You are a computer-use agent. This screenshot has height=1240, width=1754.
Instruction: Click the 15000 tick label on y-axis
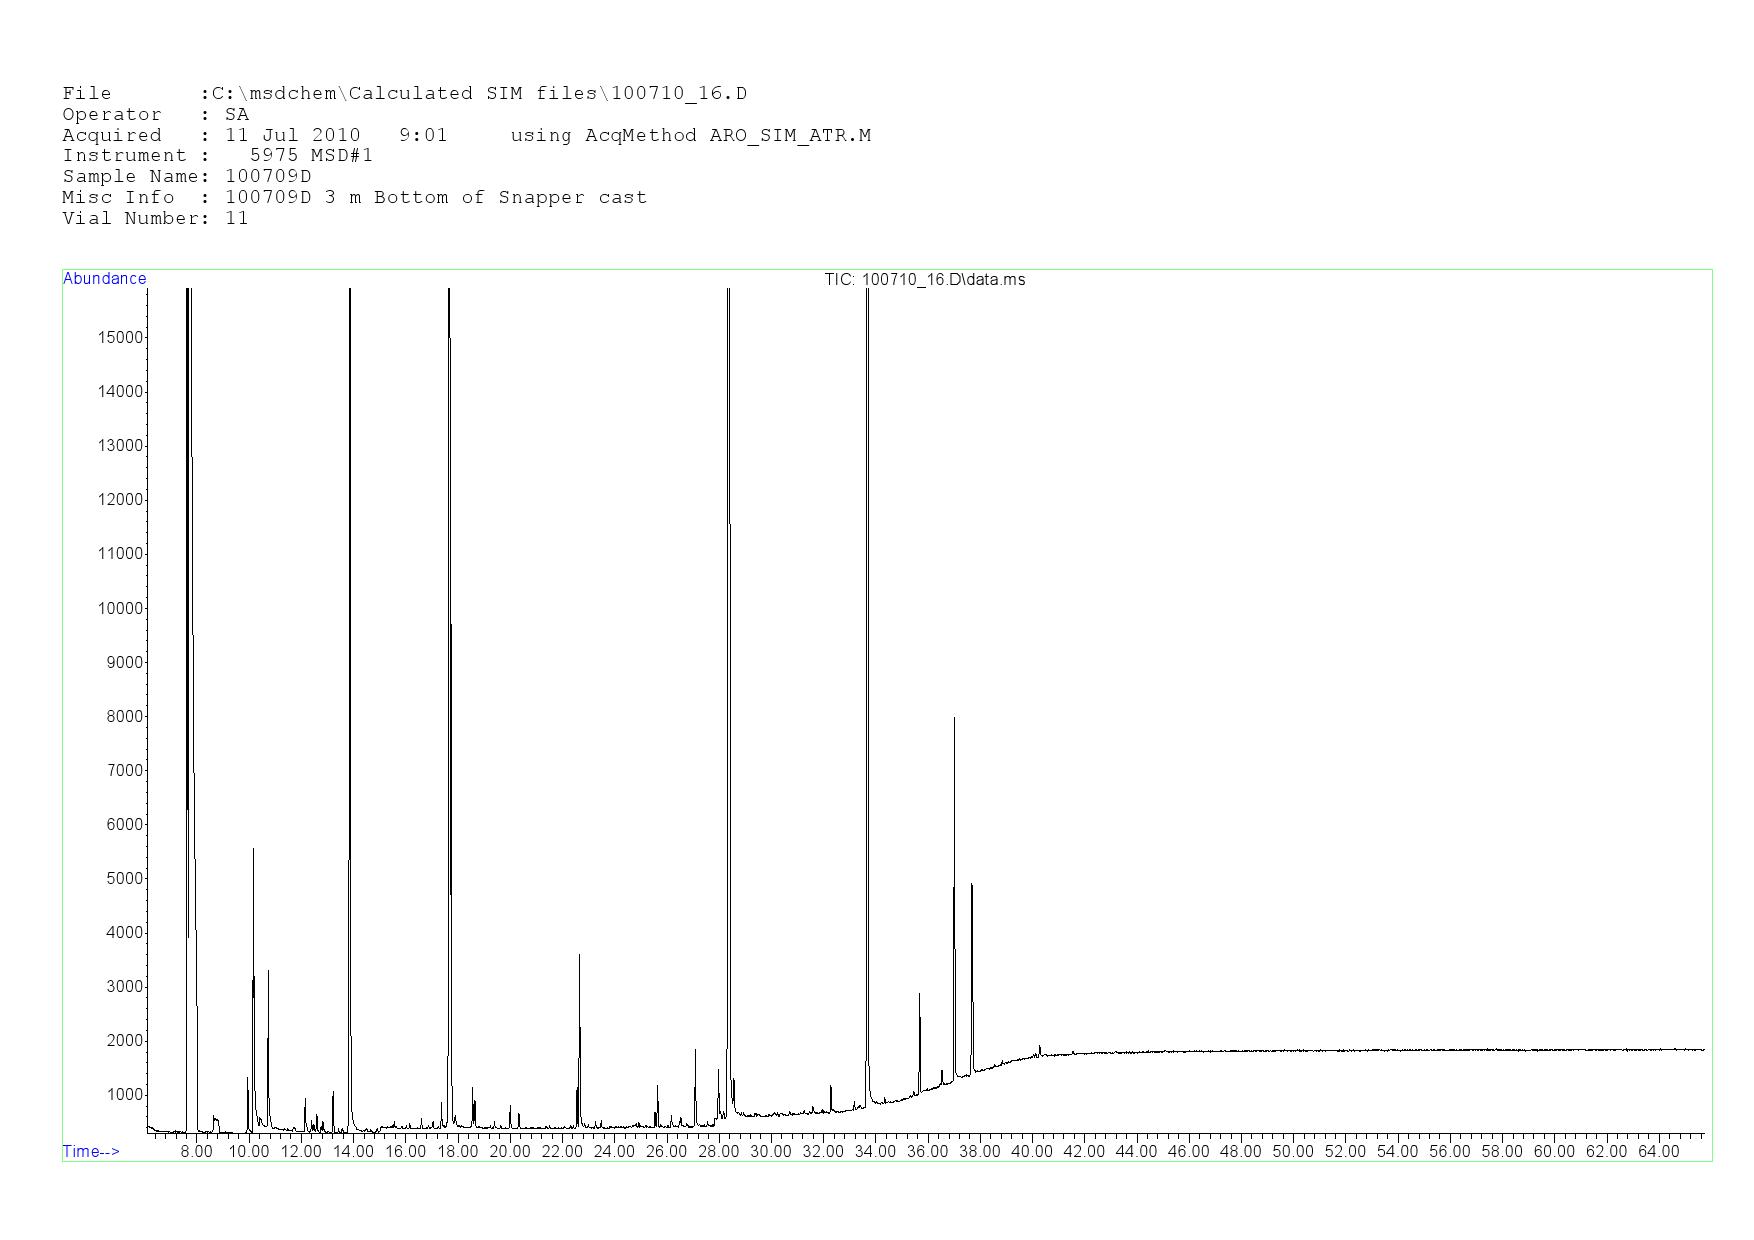click(120, 337)
